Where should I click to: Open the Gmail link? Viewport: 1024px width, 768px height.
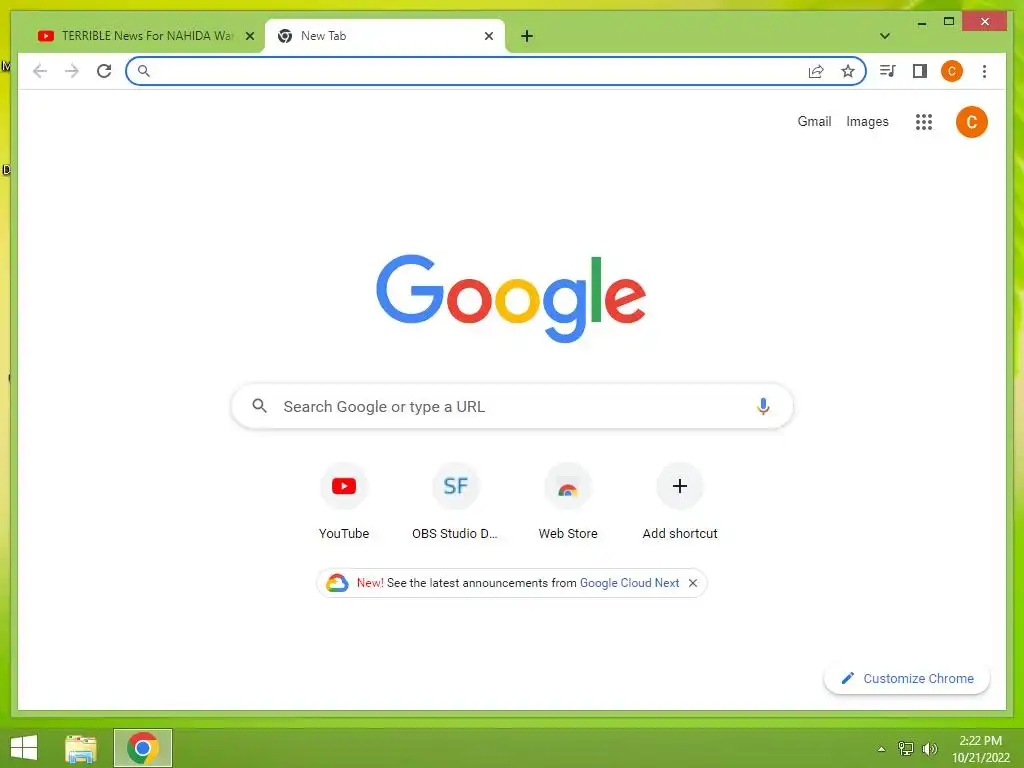click(x=814, y=121)
